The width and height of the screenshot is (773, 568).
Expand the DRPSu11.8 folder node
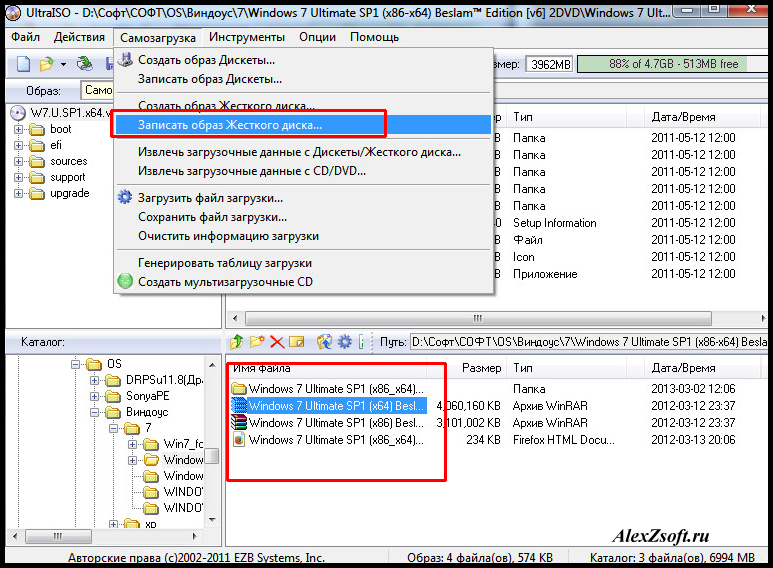pos(95,380)
